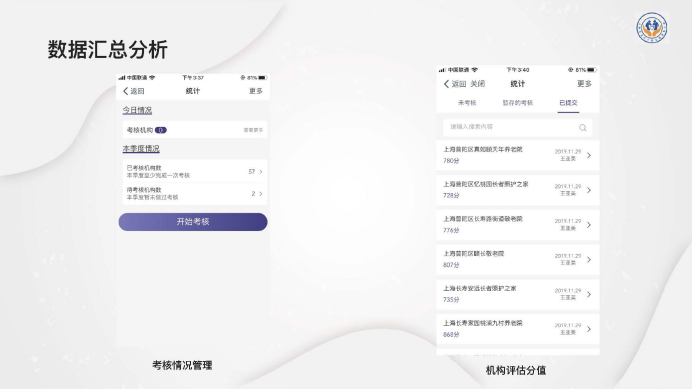Tap back arrow on 机构评估分值 phone screen
693x390 pixels.
tap(446, 84)
